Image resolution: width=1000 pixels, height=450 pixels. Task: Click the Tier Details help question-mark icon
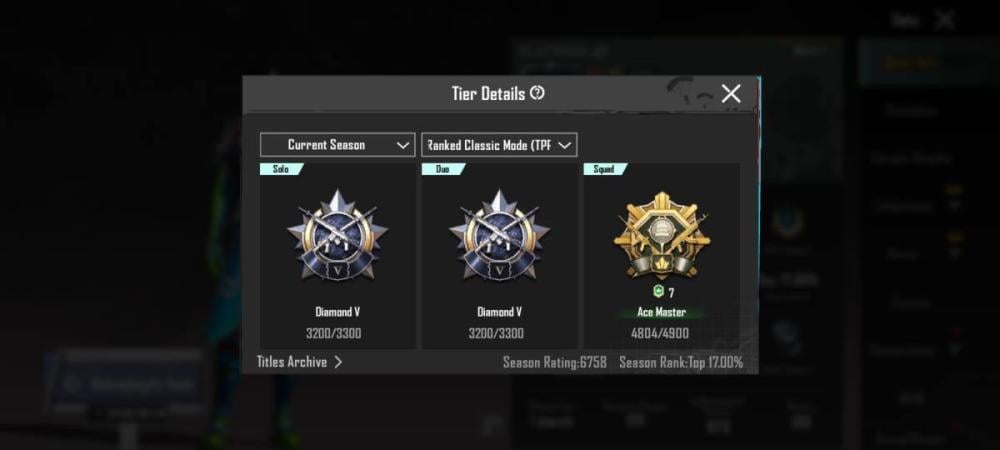pyautogui.click(x=537, y=93)
